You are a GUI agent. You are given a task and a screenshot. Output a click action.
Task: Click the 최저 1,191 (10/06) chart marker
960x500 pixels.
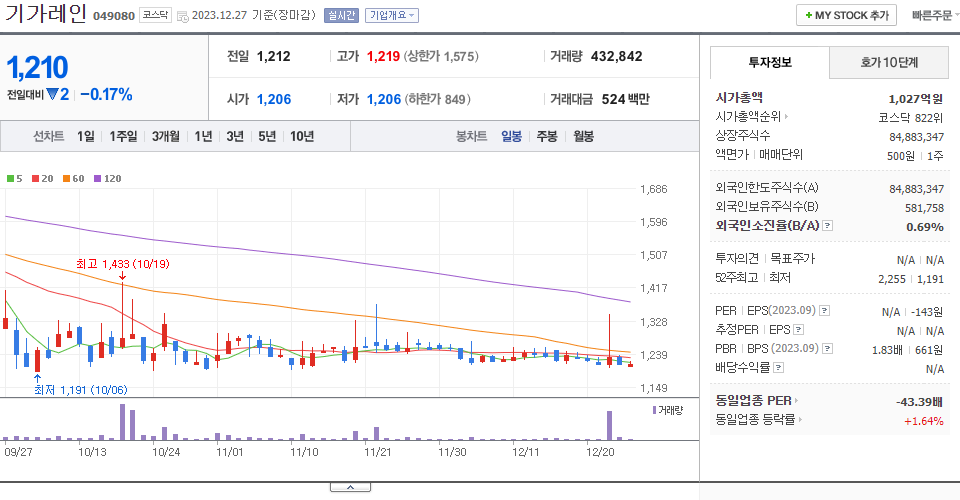pyautogui.click(x=81, y=390)
